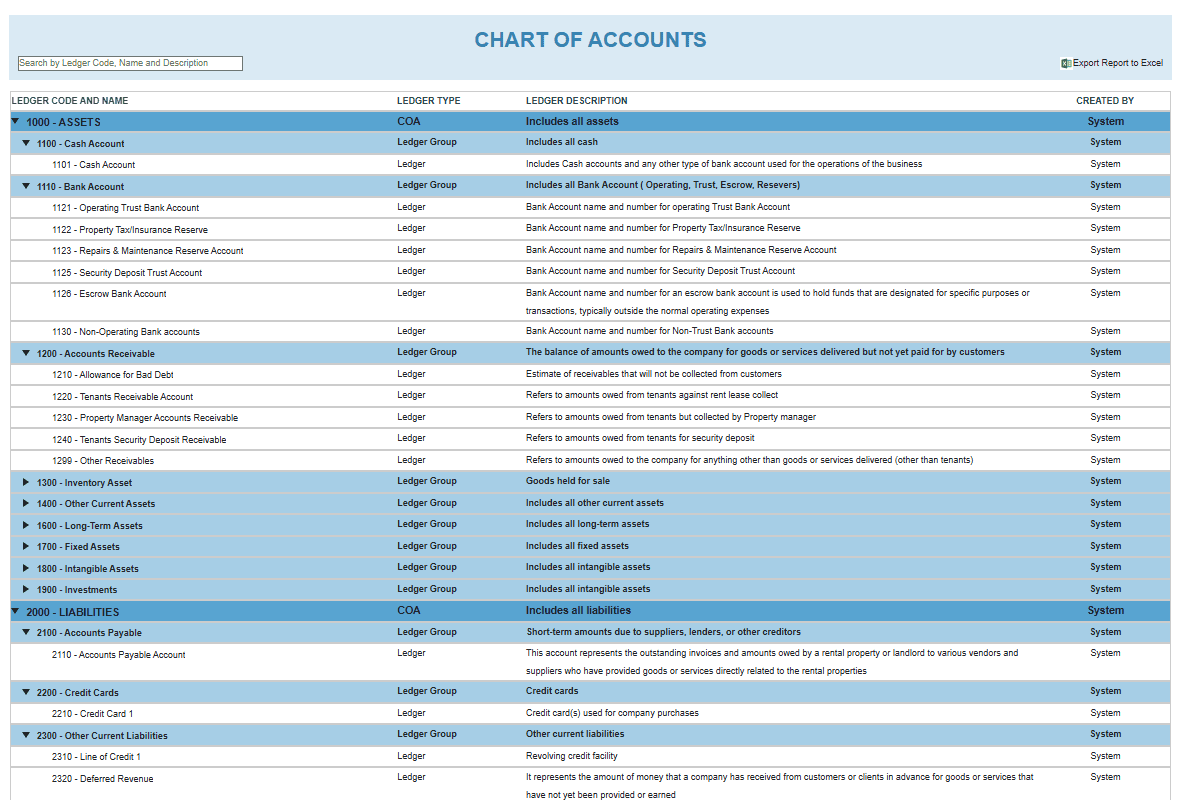Viewport: 1181px width, 800px height.
Task: Expand the 1600 - Long-Term Assets group
Action: pos(26,525)
